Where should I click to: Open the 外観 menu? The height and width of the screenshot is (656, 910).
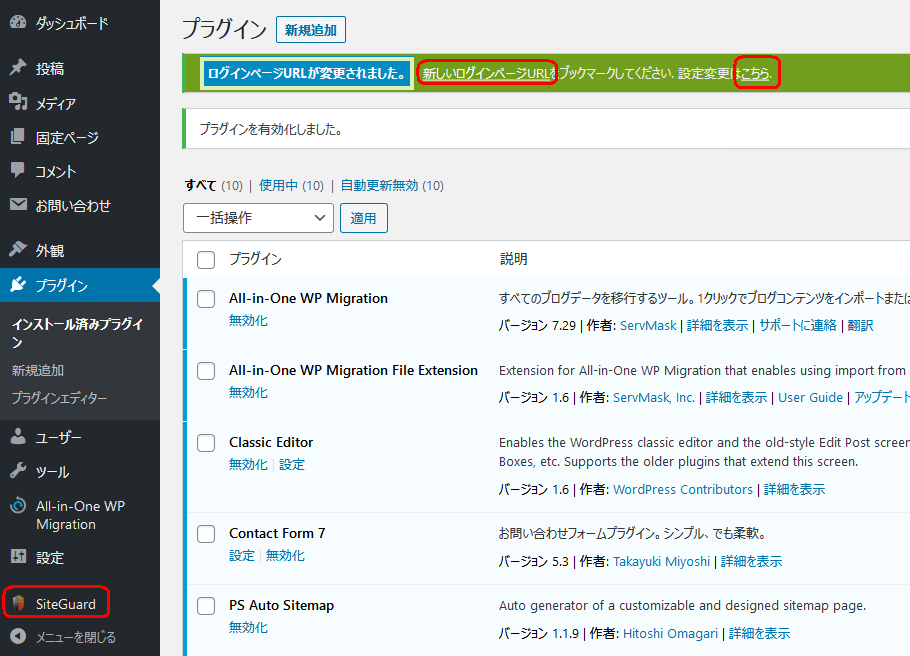pyautogui.click(x=50, y=250)
